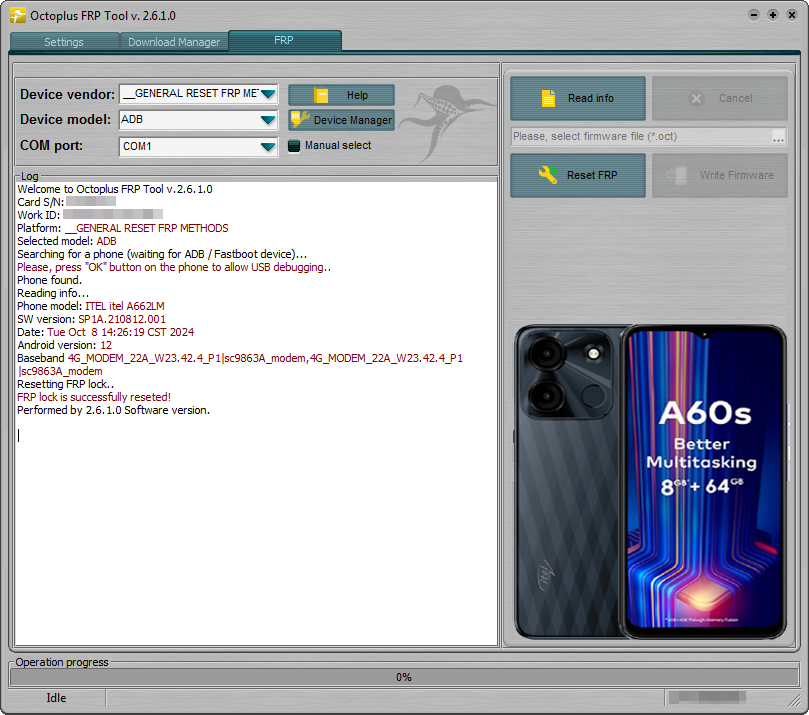The height and width of the screenshot is (715, 809).
Task: Click the yellow Help book icon
Action: [x=321, y=95]
